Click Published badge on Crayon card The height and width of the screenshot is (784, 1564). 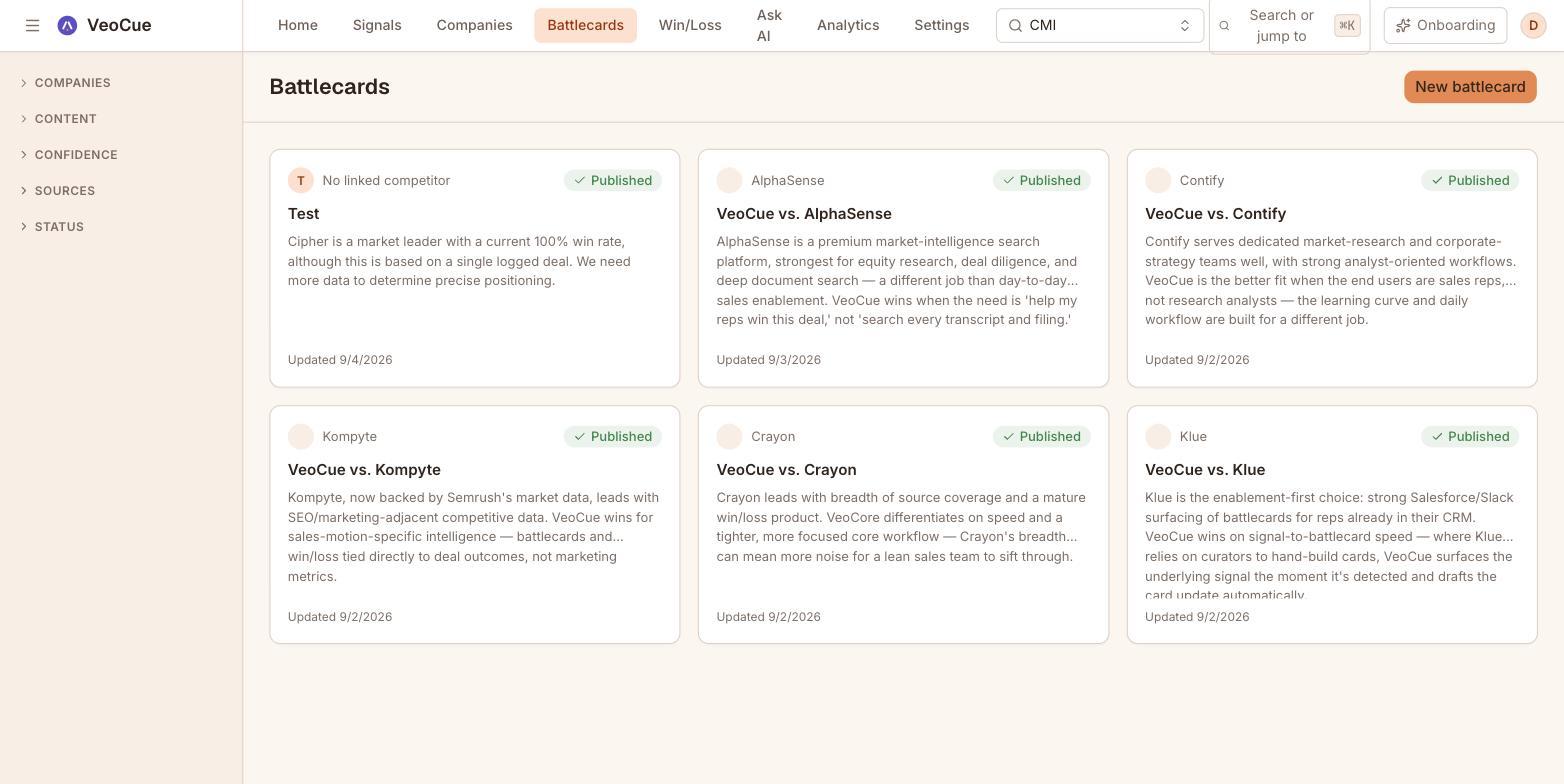[x=1042, y=436]
